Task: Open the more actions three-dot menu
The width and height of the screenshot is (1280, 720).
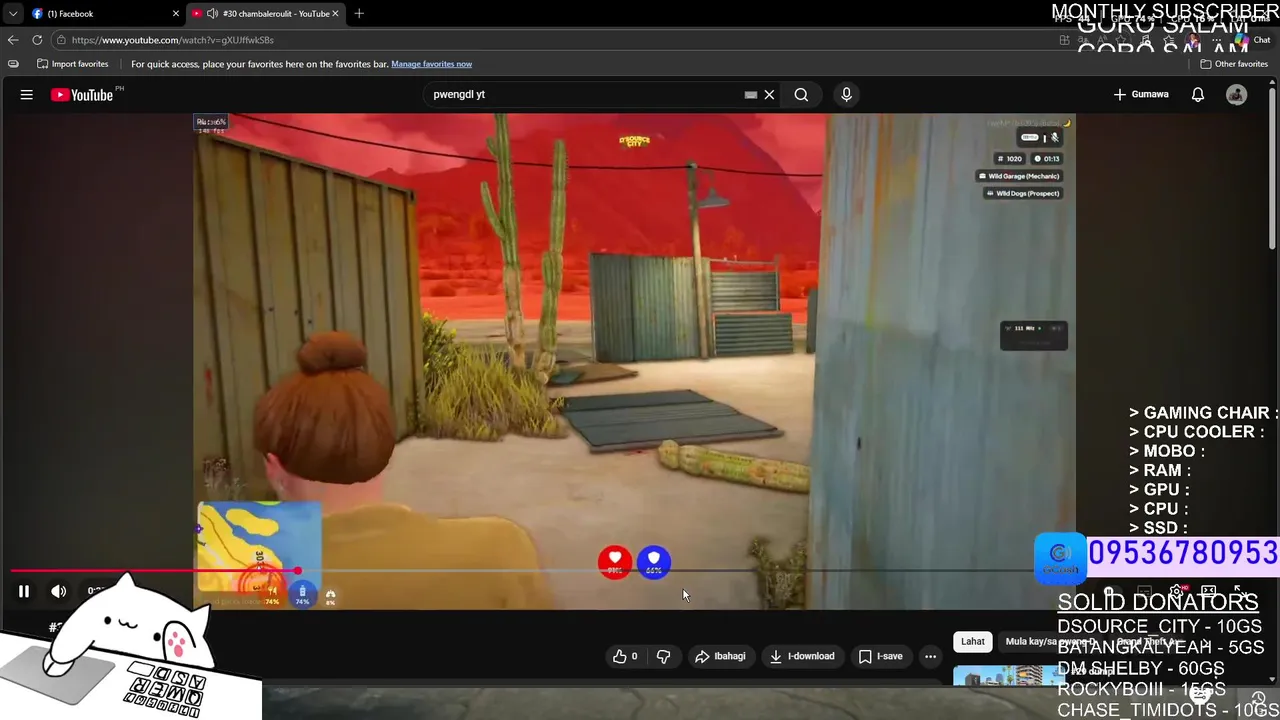Action: 930,657
